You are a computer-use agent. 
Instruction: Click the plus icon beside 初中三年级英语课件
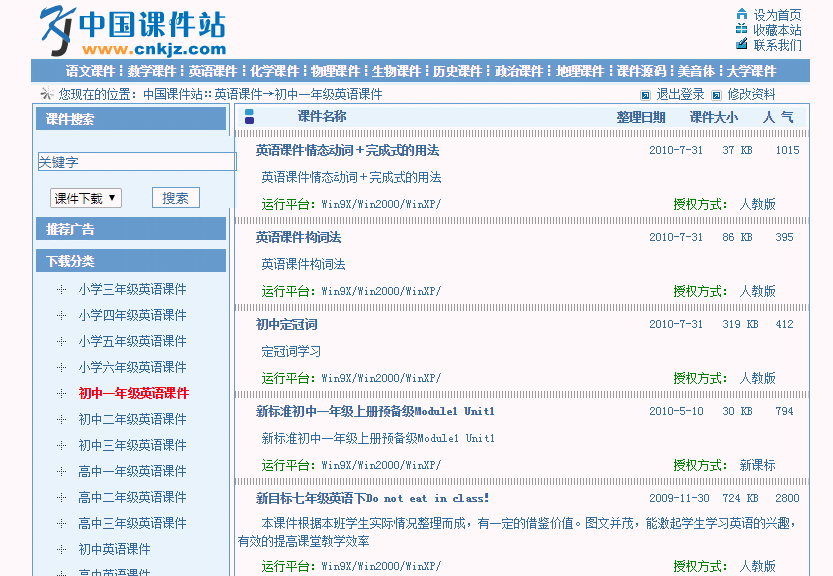(x=62, y=446)
